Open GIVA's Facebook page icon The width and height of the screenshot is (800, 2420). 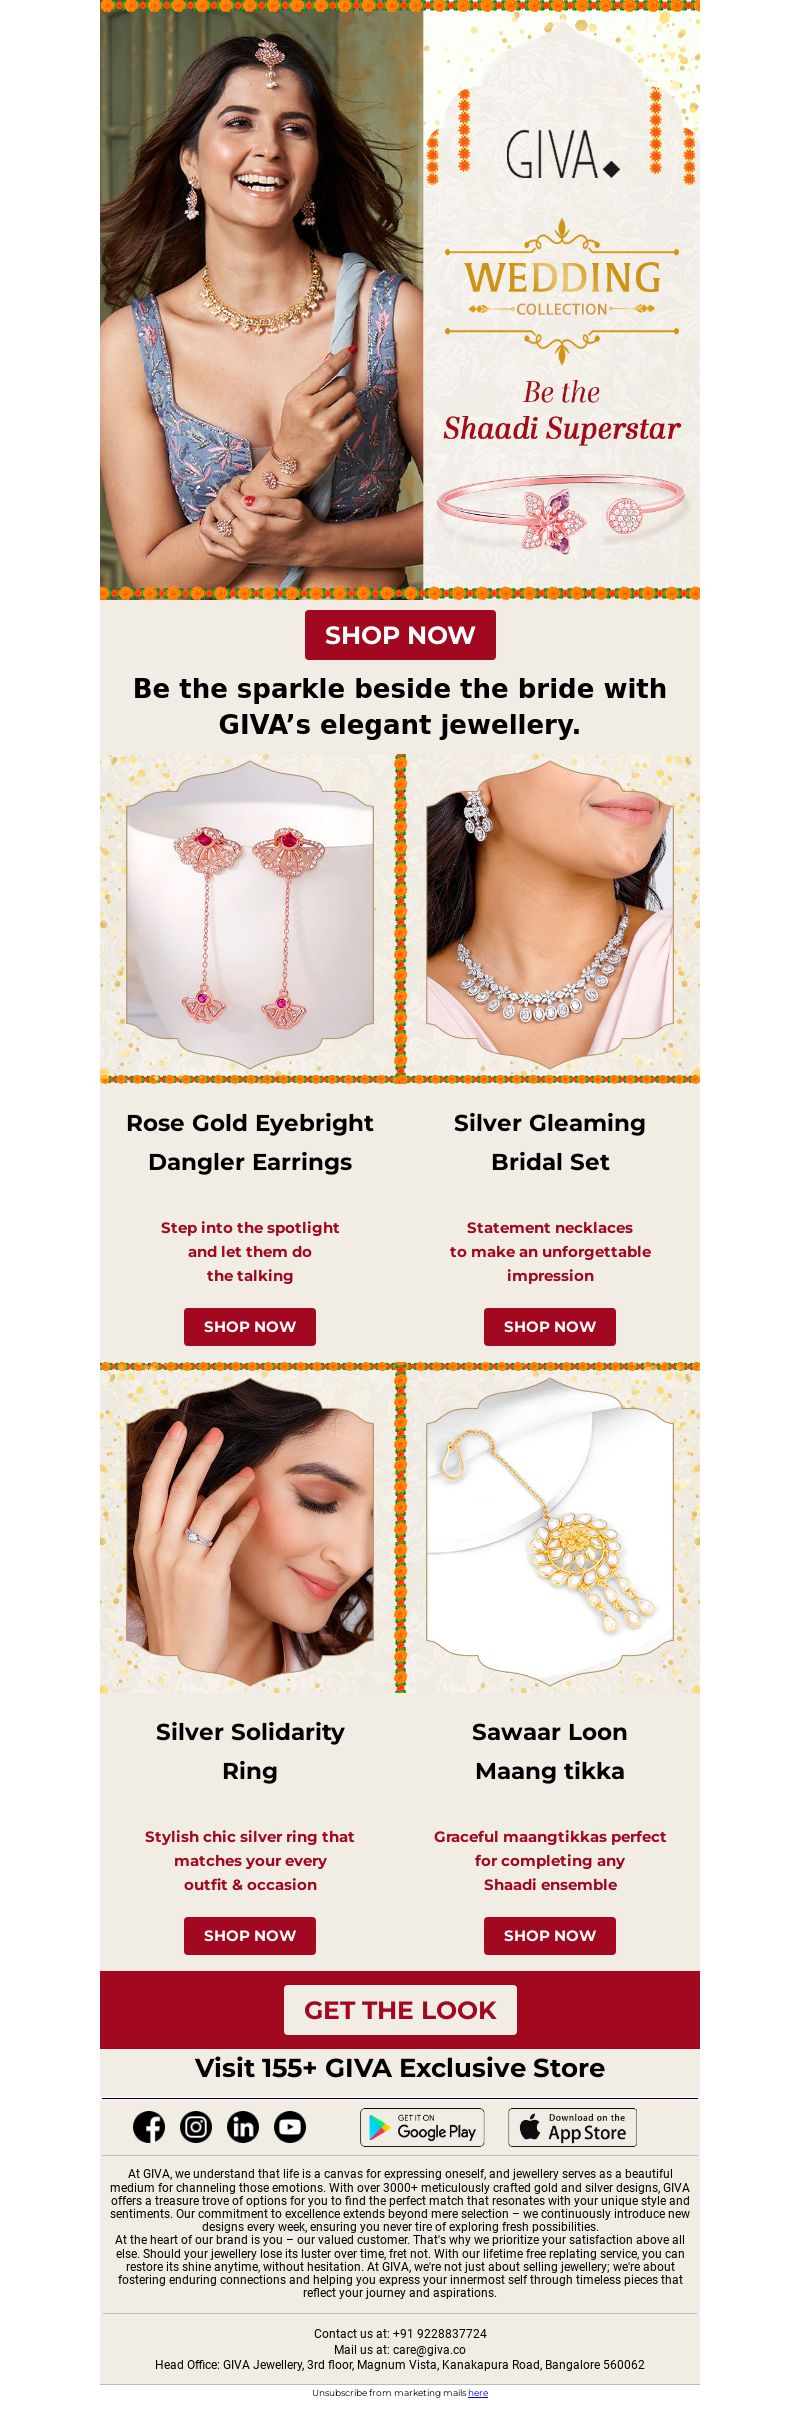(x=149, y=2127)
